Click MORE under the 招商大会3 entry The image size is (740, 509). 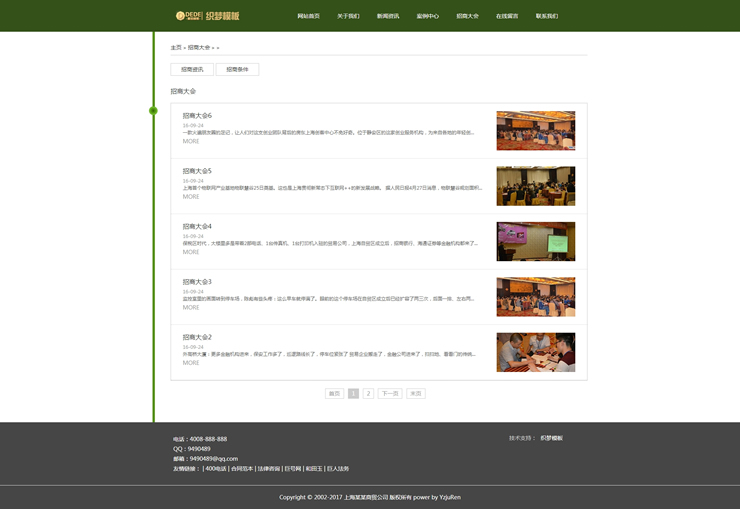click(x=191, y=307)
